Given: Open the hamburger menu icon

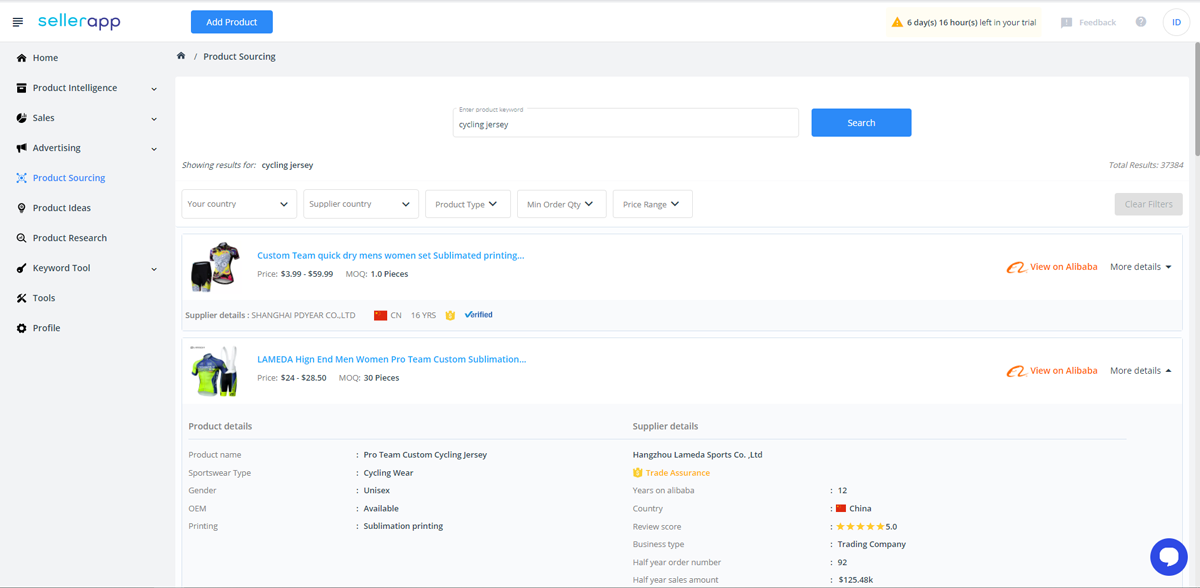Looking at the screenshot, I should click(x=17, y=22).
